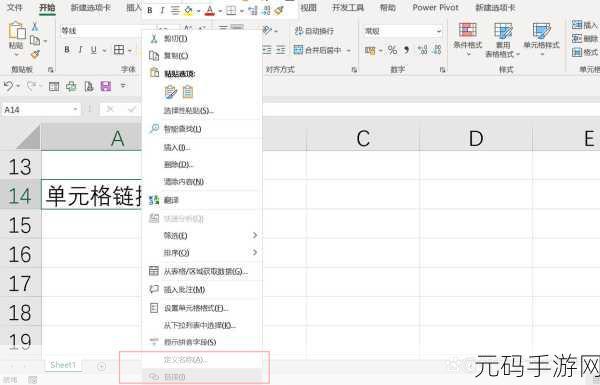Open the customize quick access toolbar dropdown
Viewport: 600px width, 385px height.
tap(123, 86)
